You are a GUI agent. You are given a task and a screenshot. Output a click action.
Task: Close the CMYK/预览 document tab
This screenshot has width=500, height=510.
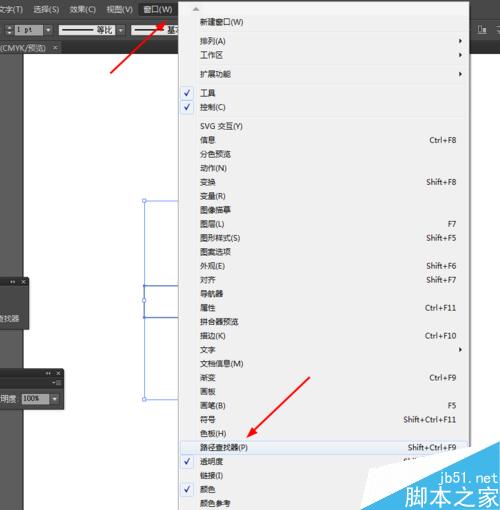point(55,48)
